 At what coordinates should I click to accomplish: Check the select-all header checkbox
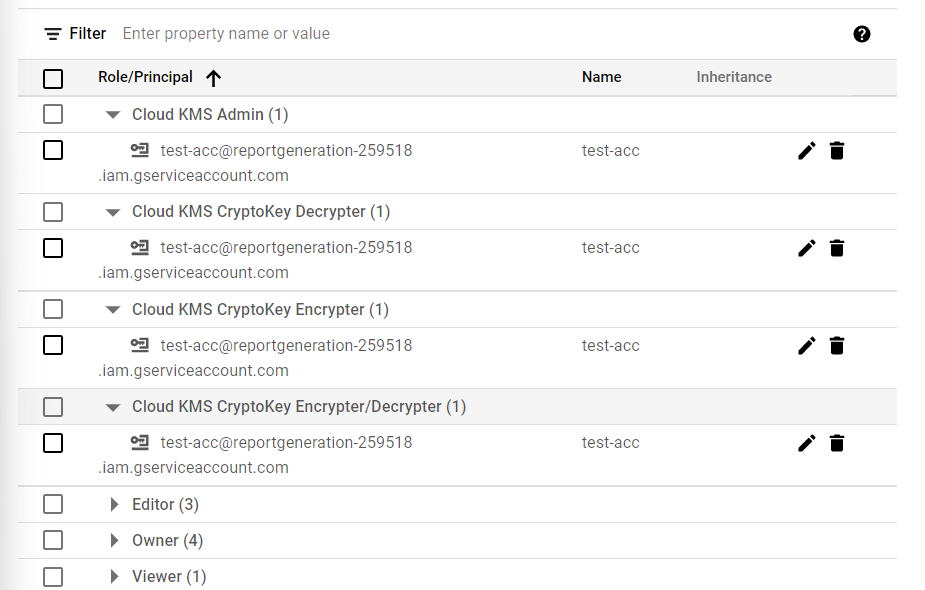53,78
